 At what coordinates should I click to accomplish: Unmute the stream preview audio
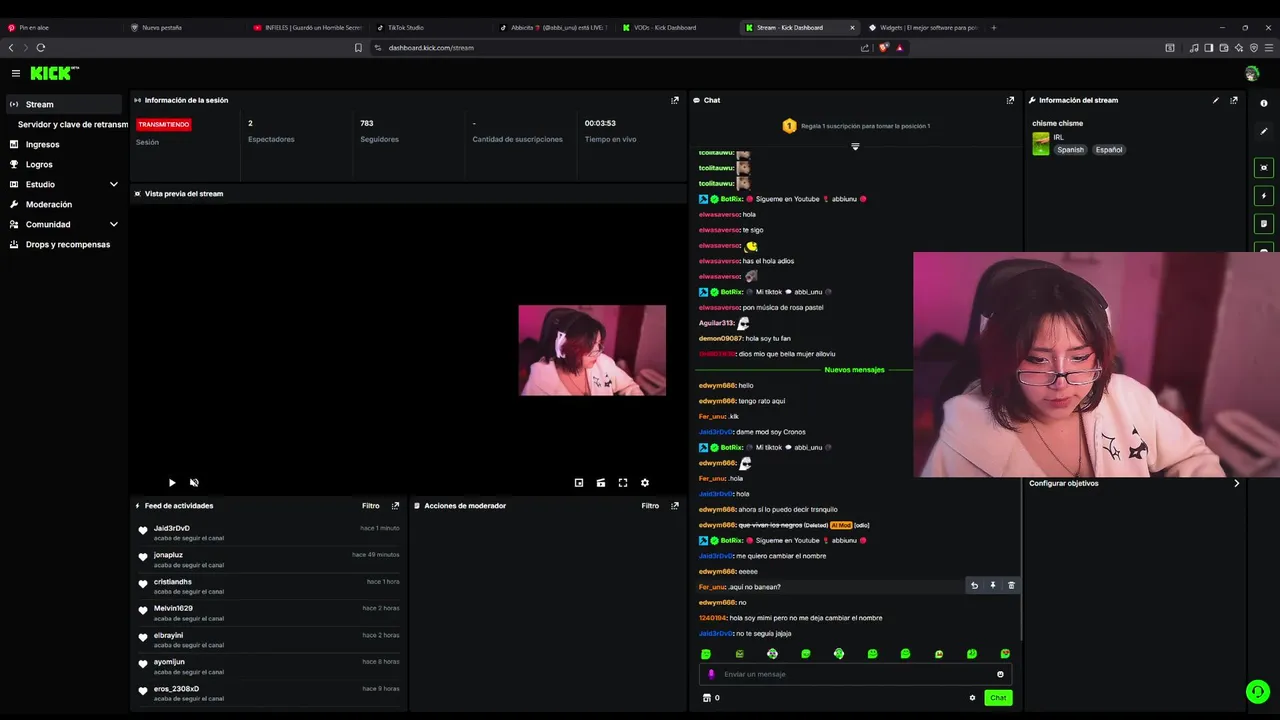(x=194, y=483)
